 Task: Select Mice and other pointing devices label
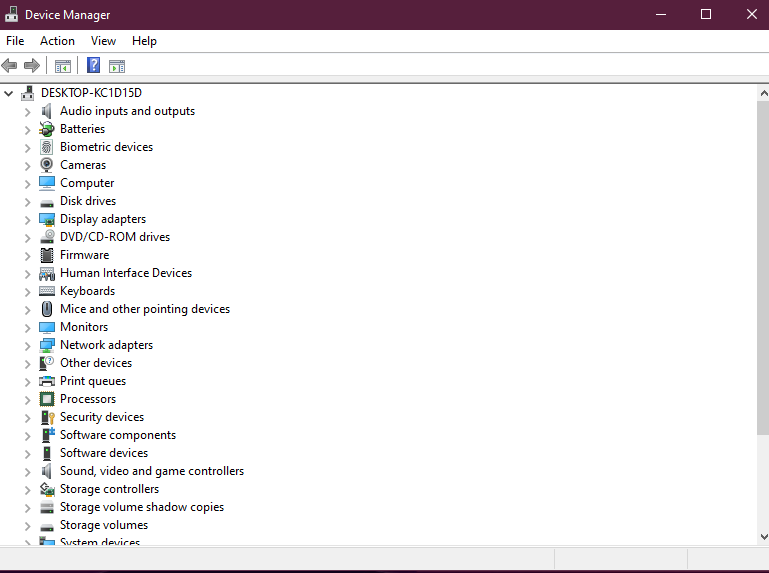pos(145,309)
